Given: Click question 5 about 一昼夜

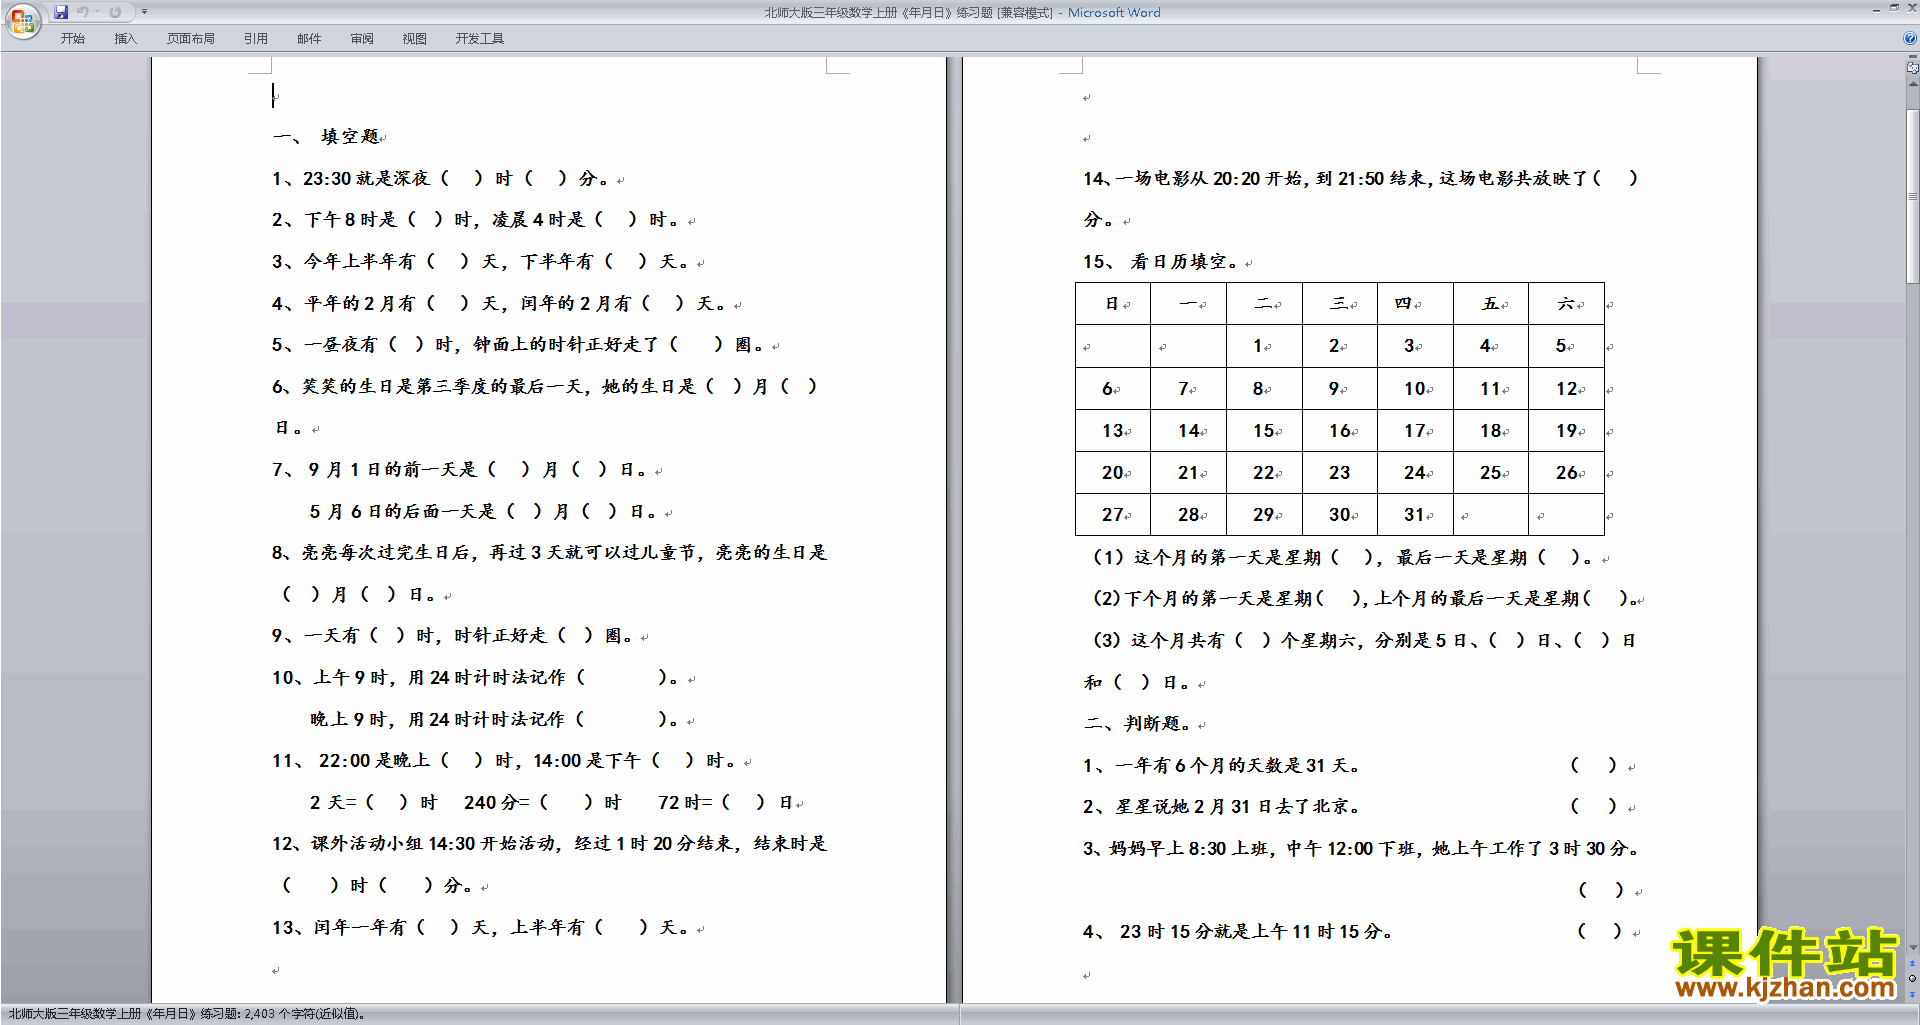Looking at the screenshot, I should (519, 345).
